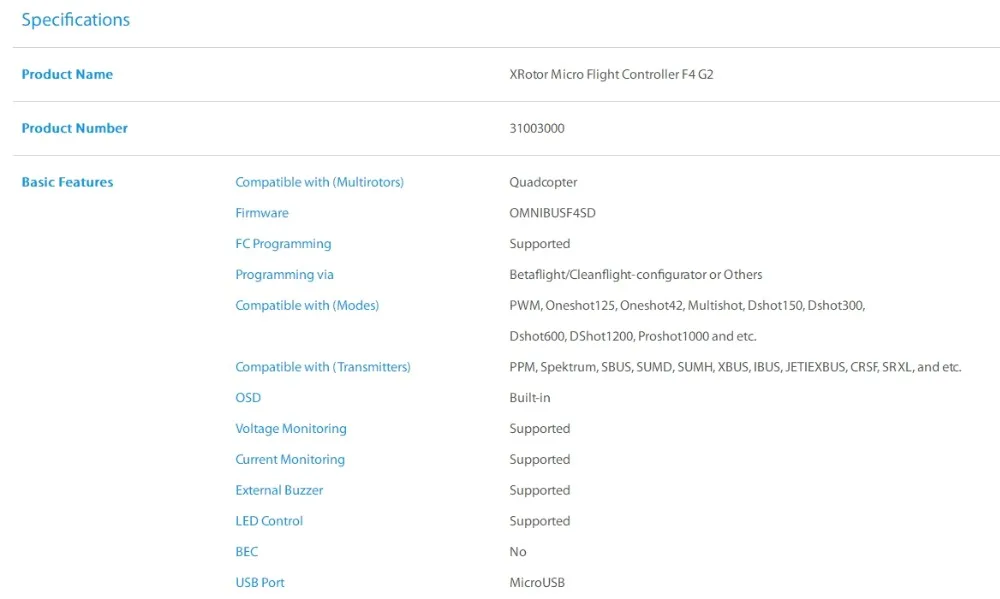Click the MicroUSB value
Viewport: 1000px width, 599px height.
536,582
